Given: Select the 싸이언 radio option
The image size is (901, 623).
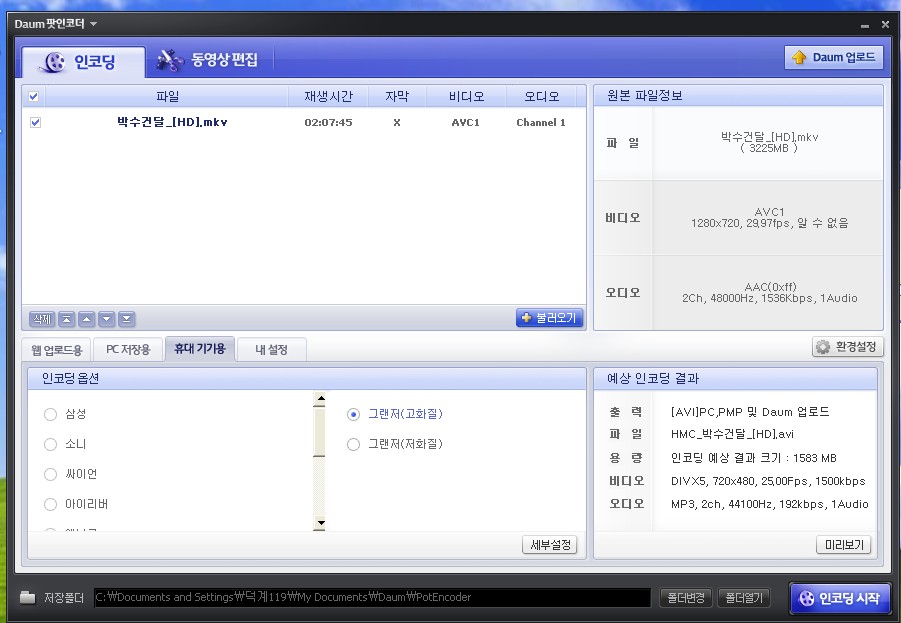Looking at the screenshot, I should pos(51,474).
